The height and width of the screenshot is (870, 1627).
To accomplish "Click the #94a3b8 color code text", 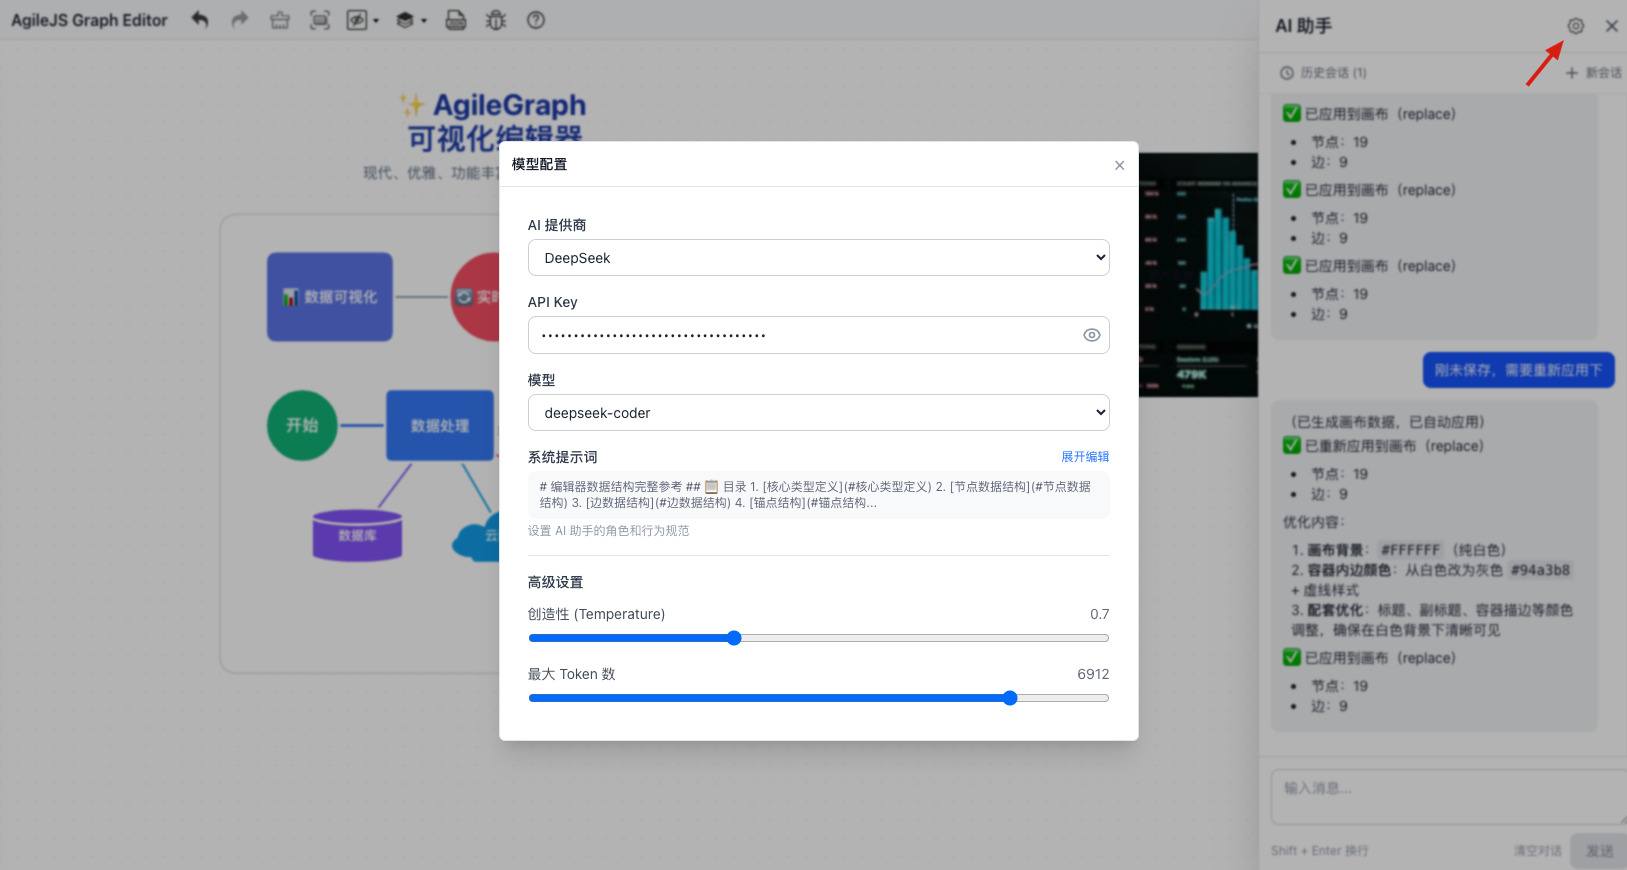I will click(1540, 570).
